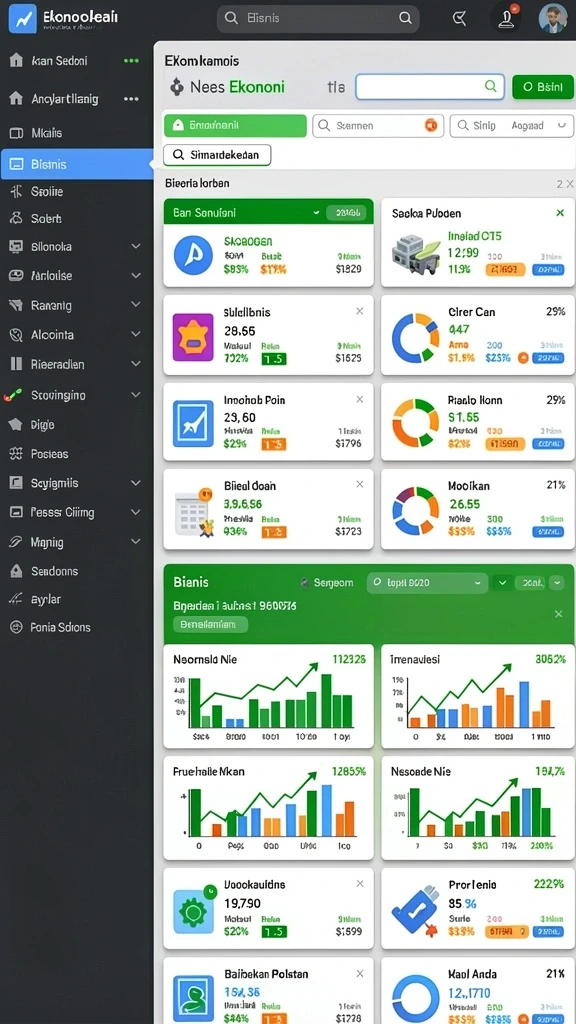Image resolution: width=576 pixels, height=1024 pixels.
Task: Click the Baibekan Polstan app icon
Action: pyautogui.click(x=193, y=999)
